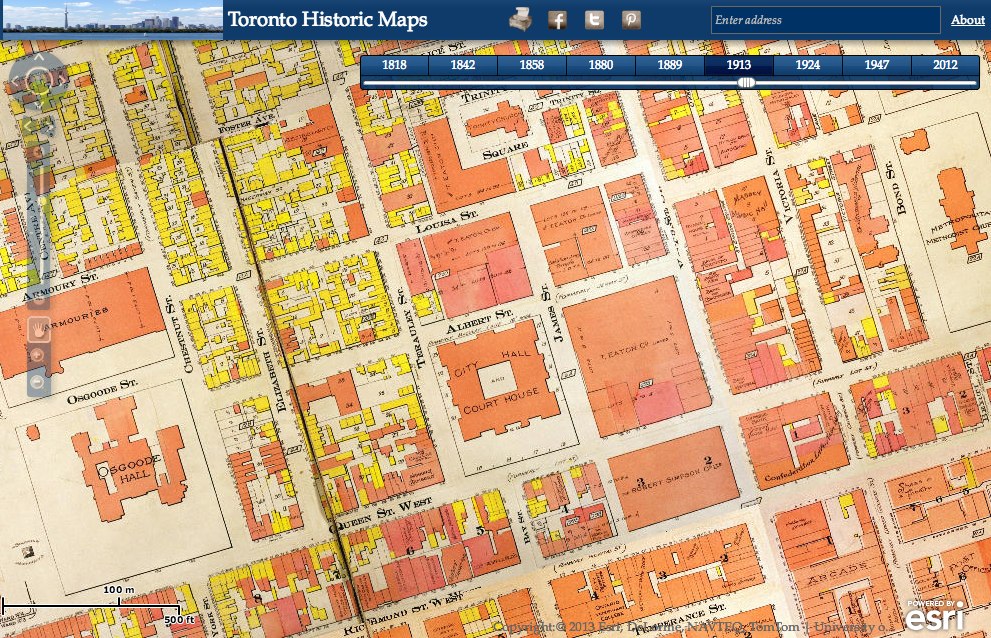Screen dimensions: 991x638
Task: Click the Foster Ave. label
Action: (x=246, y=124)
